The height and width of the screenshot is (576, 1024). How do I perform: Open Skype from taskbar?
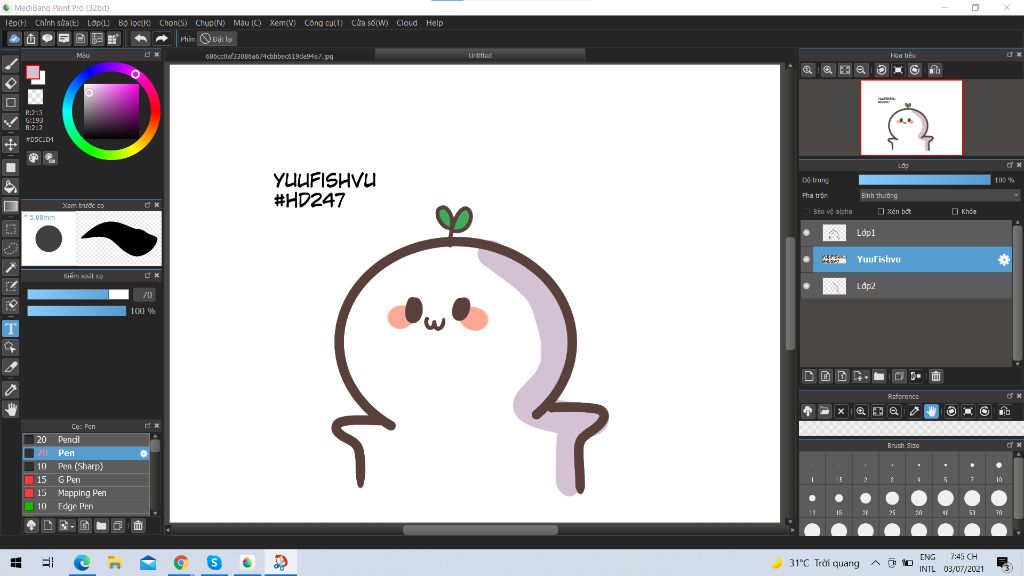click(214, 562)
